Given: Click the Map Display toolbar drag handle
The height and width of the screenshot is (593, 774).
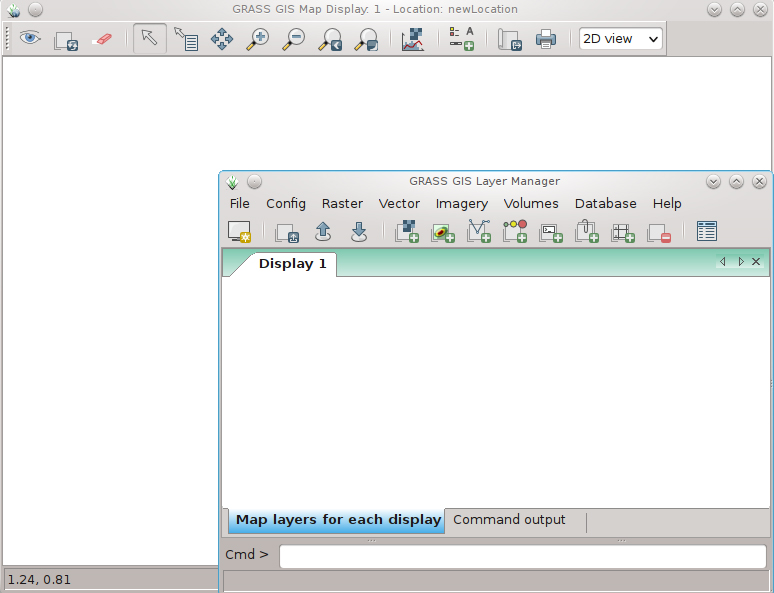Looking at the screenshot, I should pyautogui.click(x=7, y=39).
